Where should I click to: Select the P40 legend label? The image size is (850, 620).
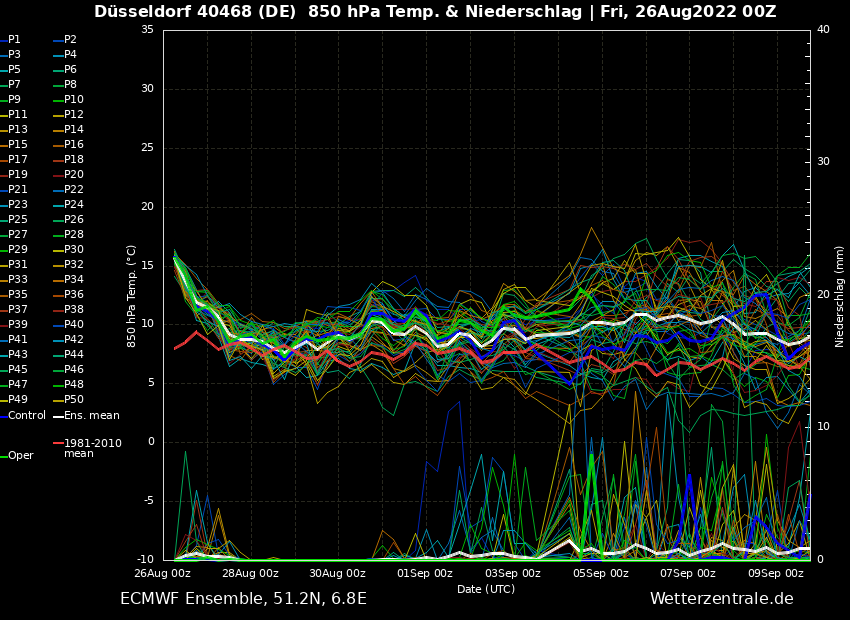[73, 325]
